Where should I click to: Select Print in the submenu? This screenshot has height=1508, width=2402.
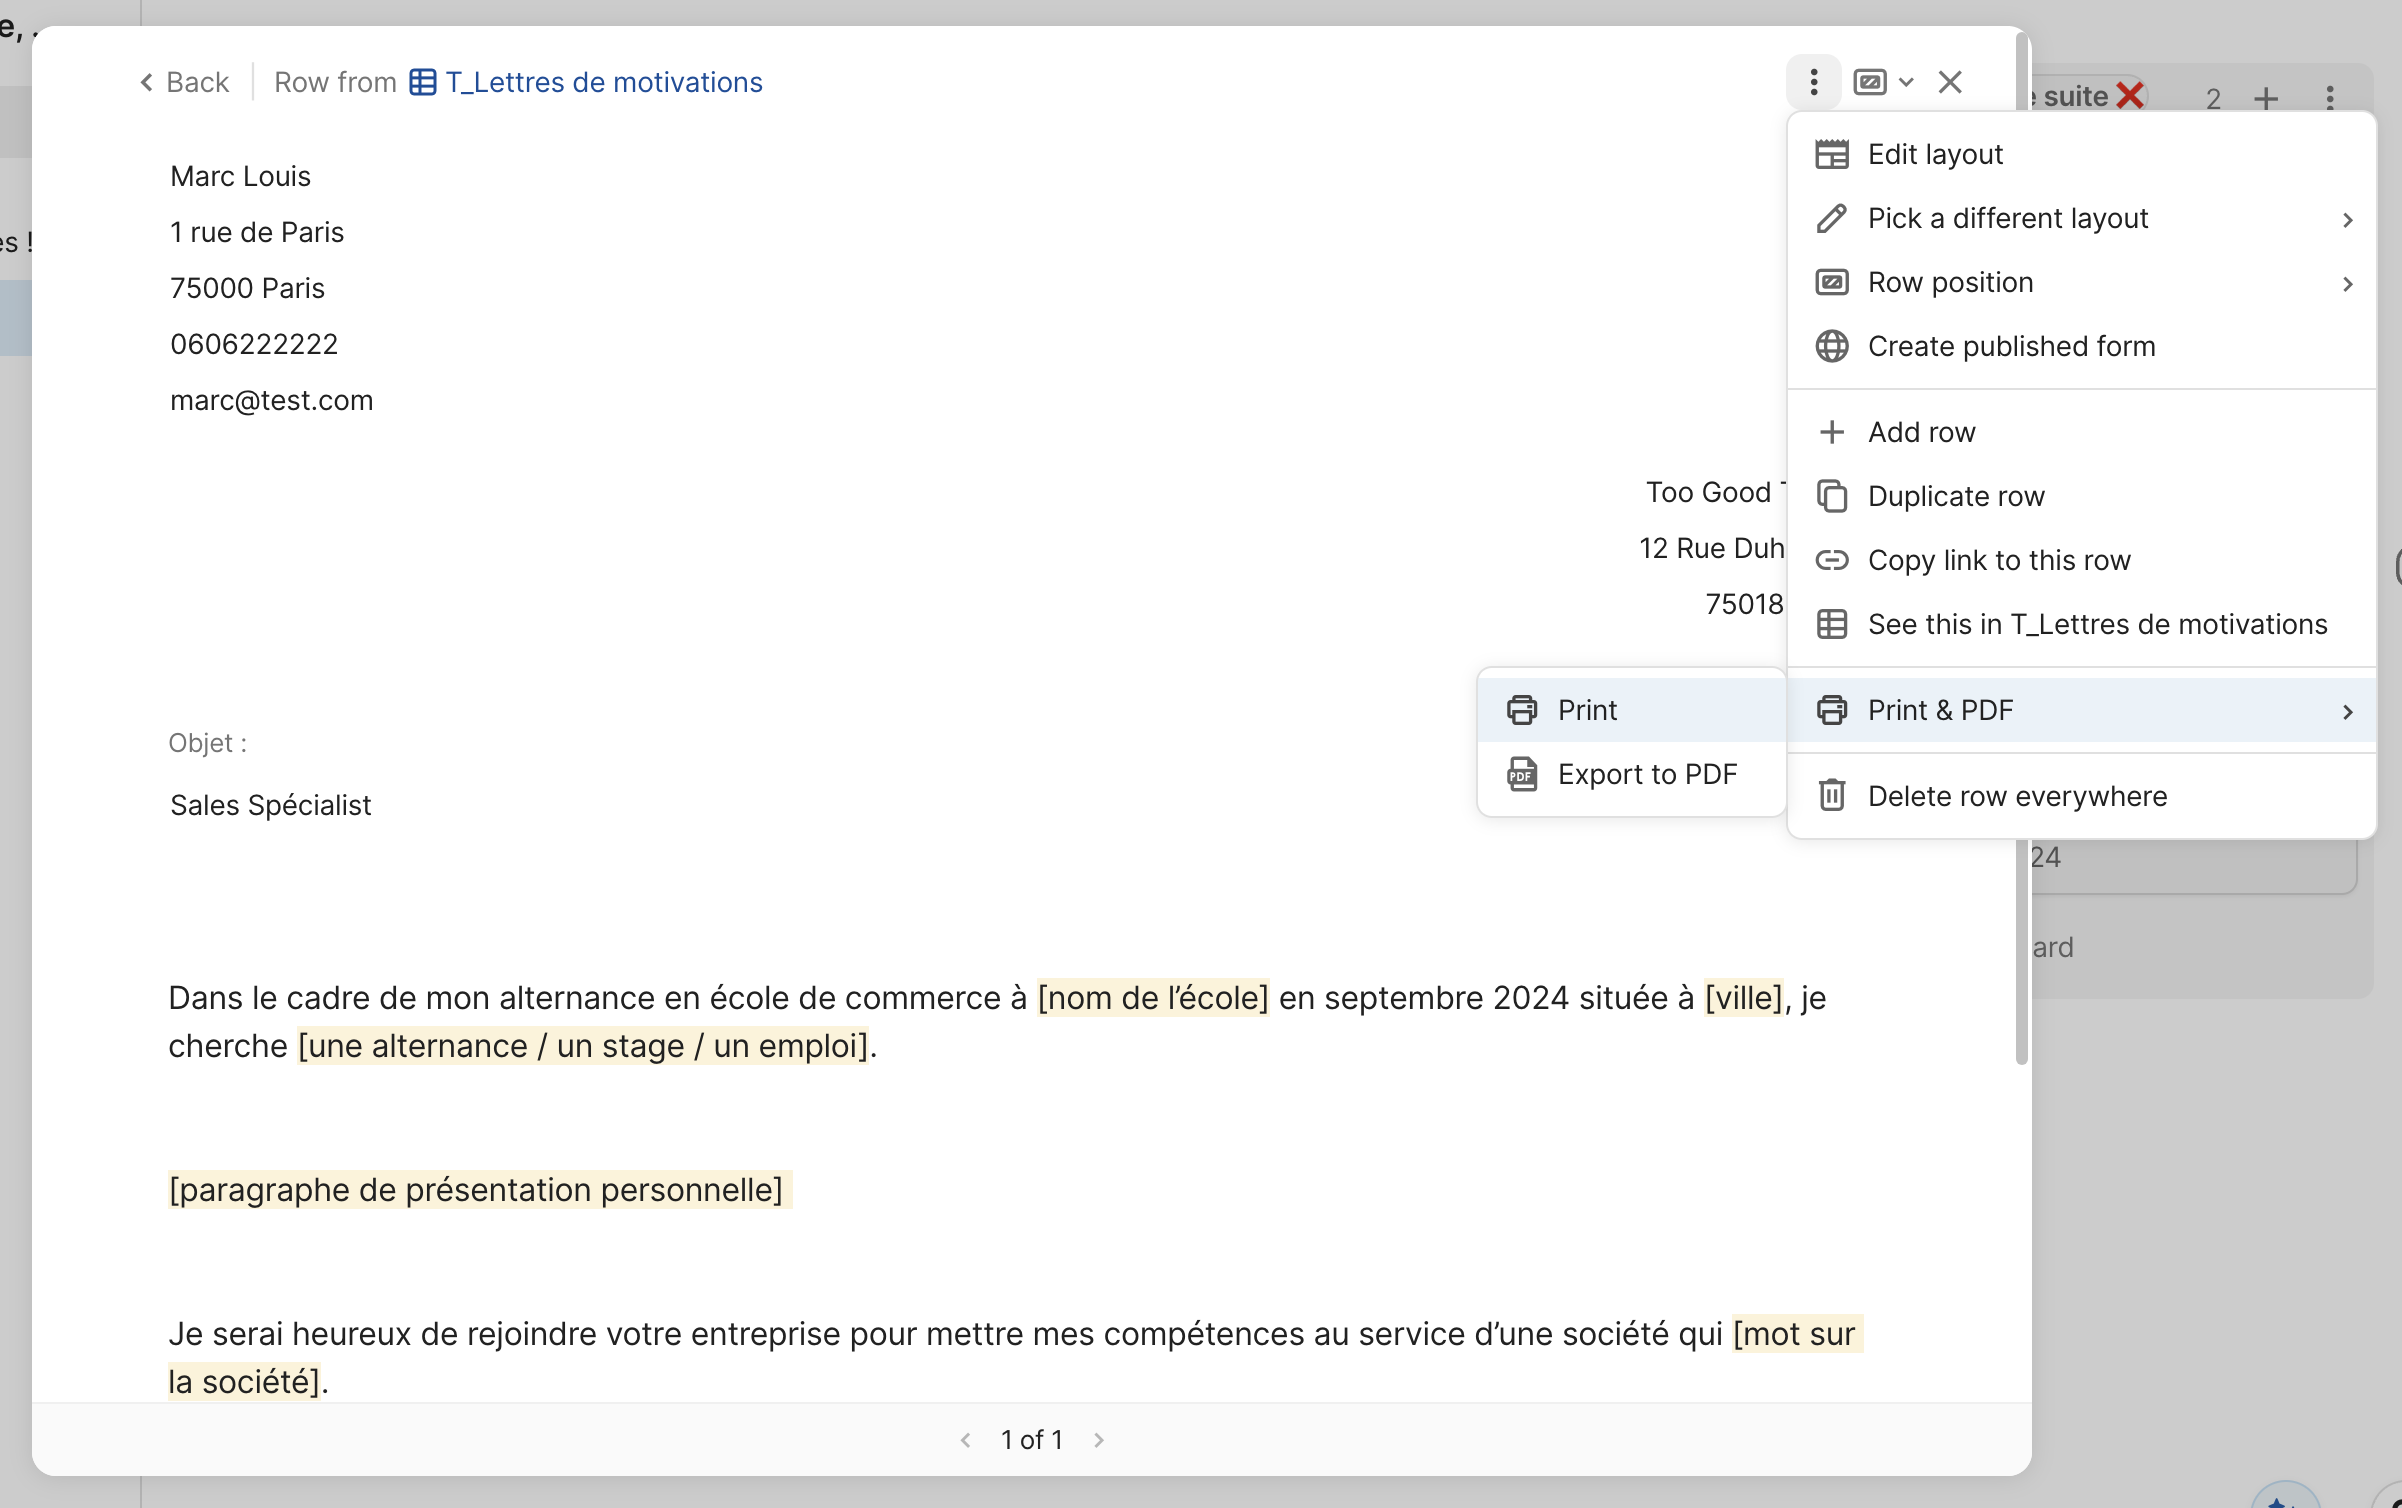click(1586, 710)
